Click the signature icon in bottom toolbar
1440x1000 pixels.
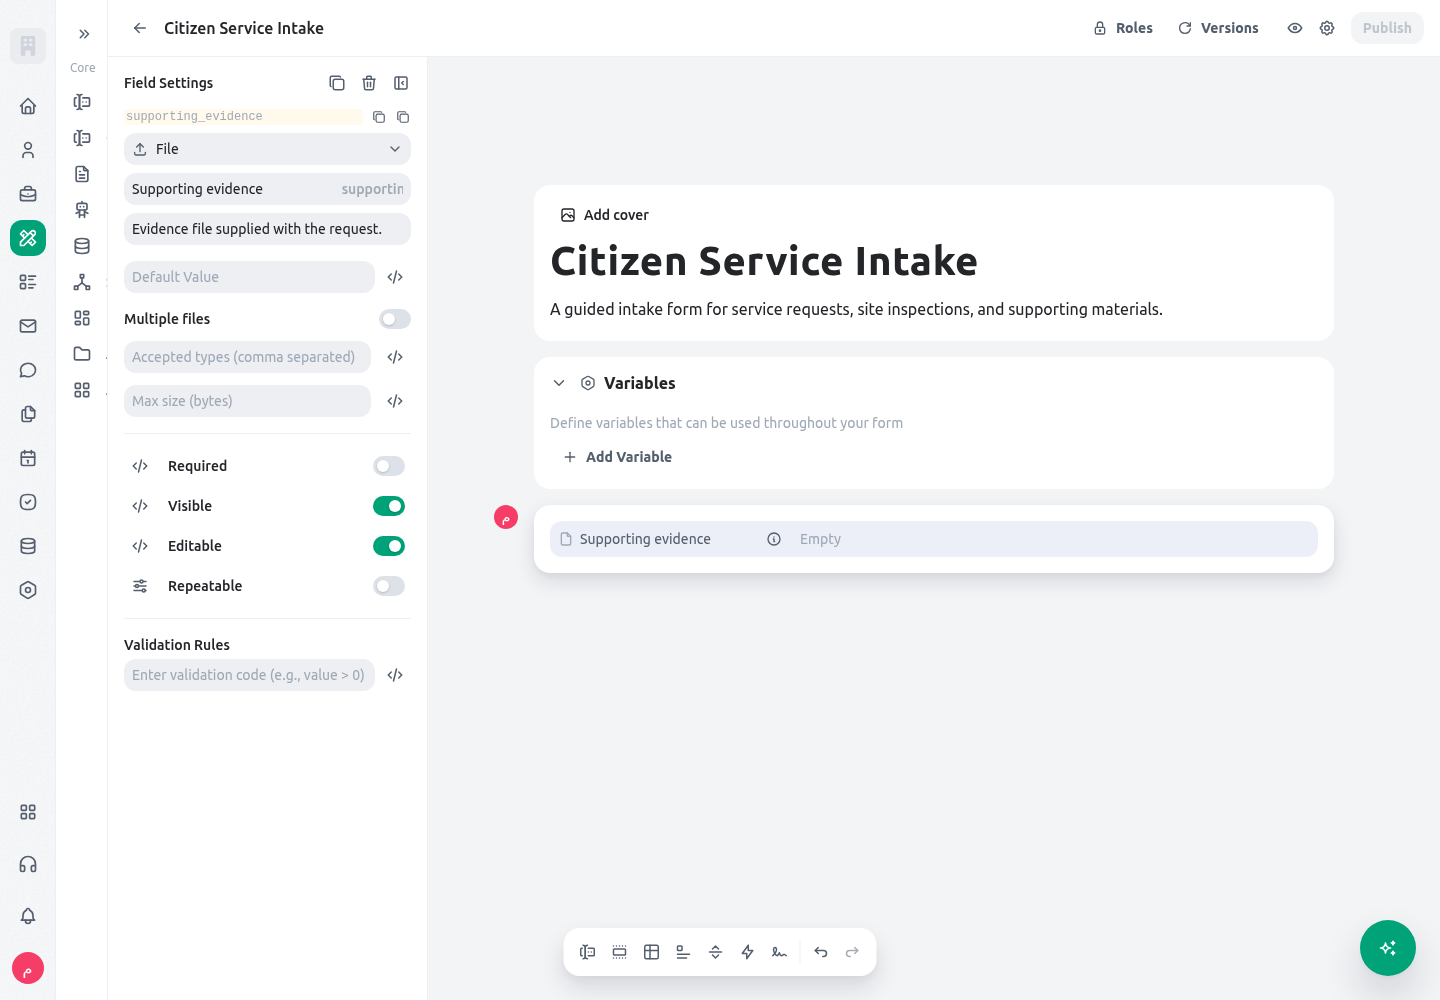[x=780, y=952]
